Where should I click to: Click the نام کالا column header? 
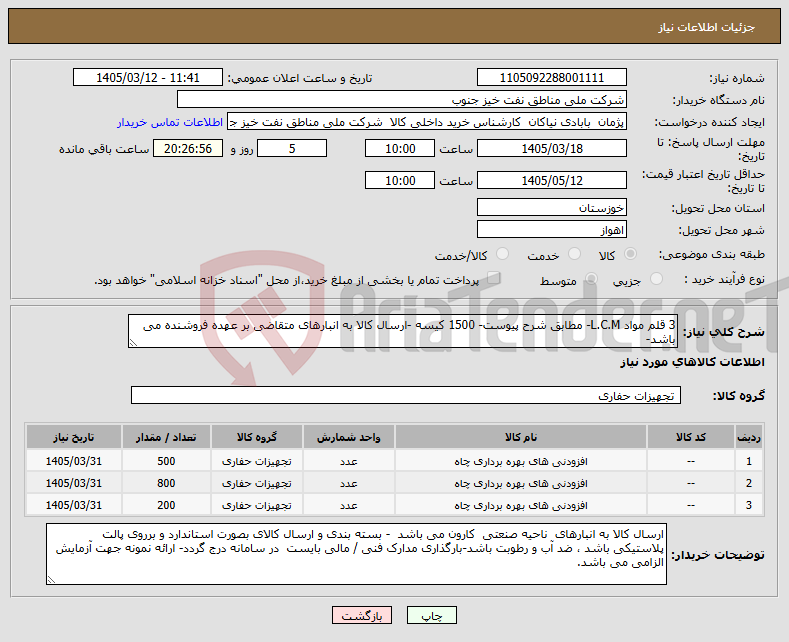click(521, 437)
